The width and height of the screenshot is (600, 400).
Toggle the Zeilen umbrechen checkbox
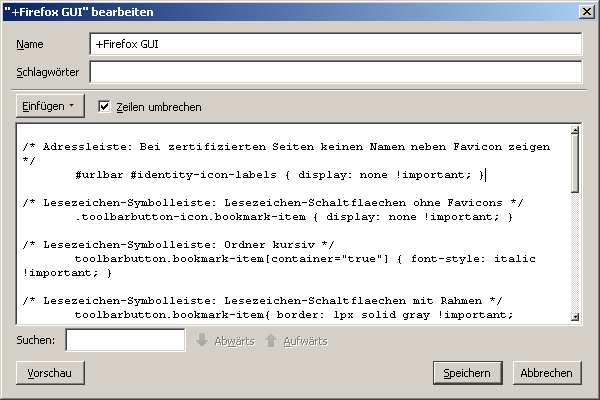coord(105,106)
